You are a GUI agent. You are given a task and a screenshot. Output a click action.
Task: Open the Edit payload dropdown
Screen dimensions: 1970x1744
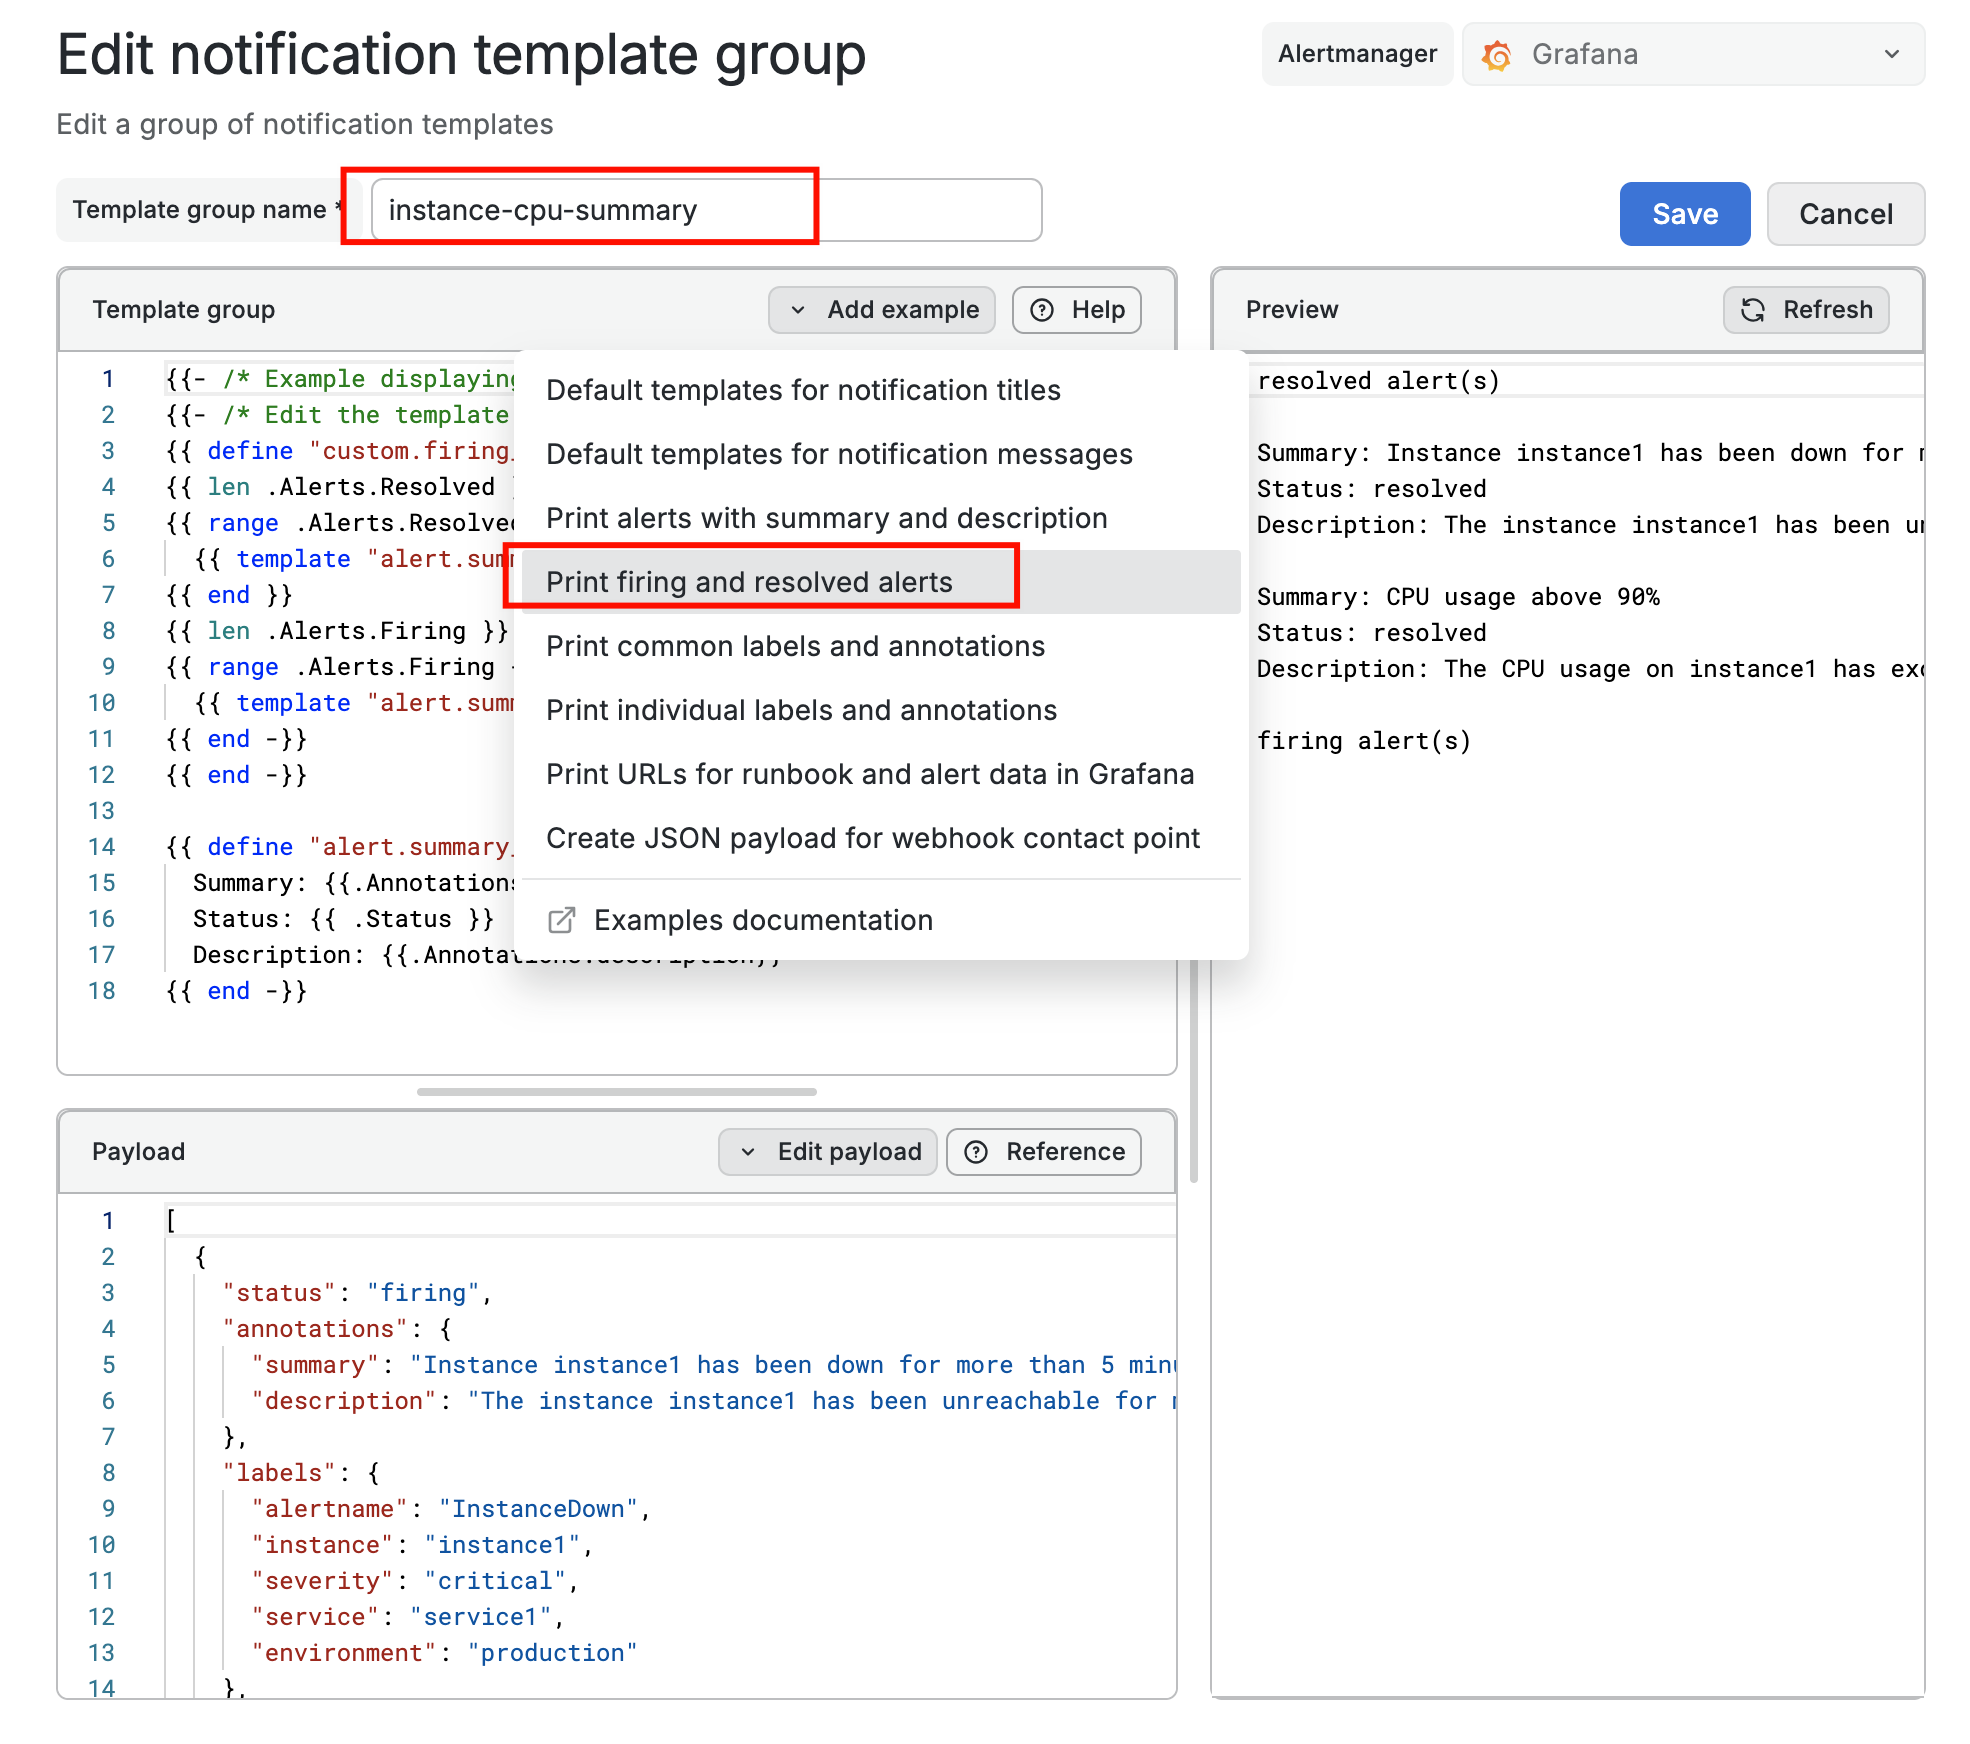click(828, 1152)
